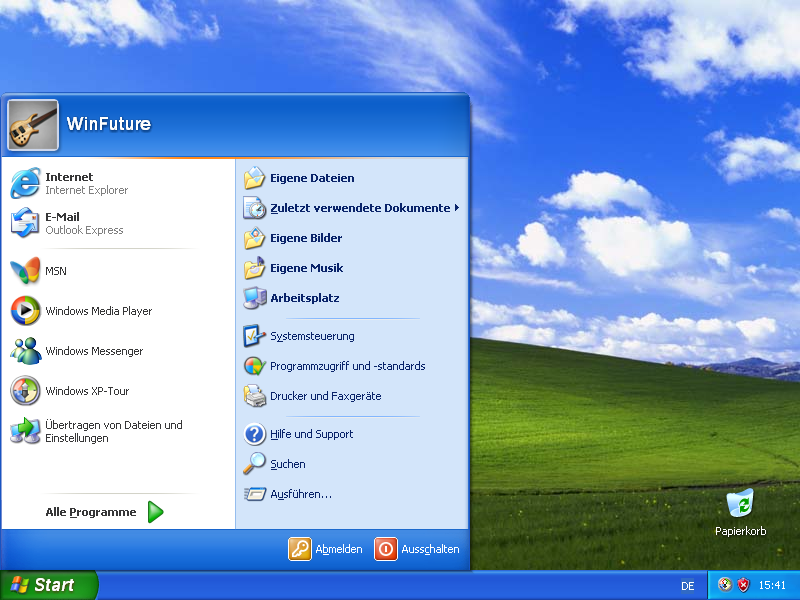This screenshot has width=800, height=600.
Task: Click the WinFuture guitar user picture
Action: 33,124
